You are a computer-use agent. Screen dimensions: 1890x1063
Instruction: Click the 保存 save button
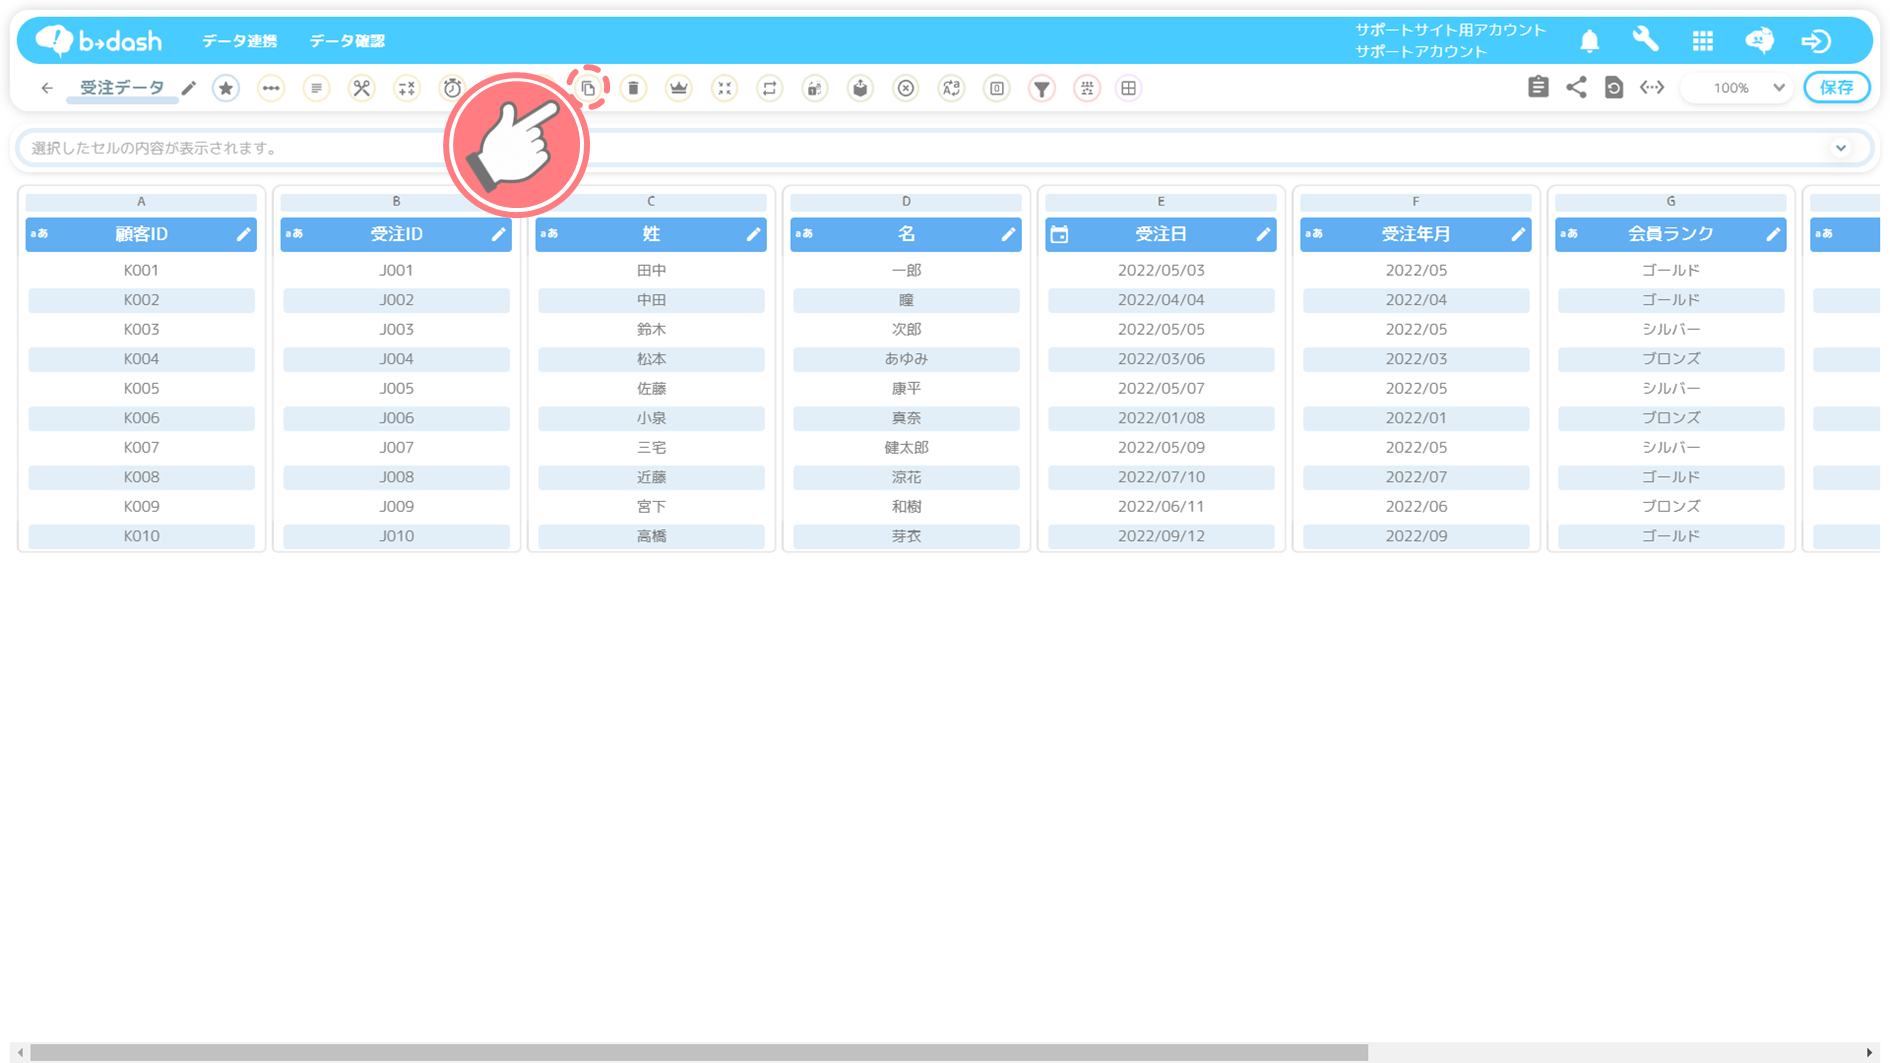(x=1837, y=88)
